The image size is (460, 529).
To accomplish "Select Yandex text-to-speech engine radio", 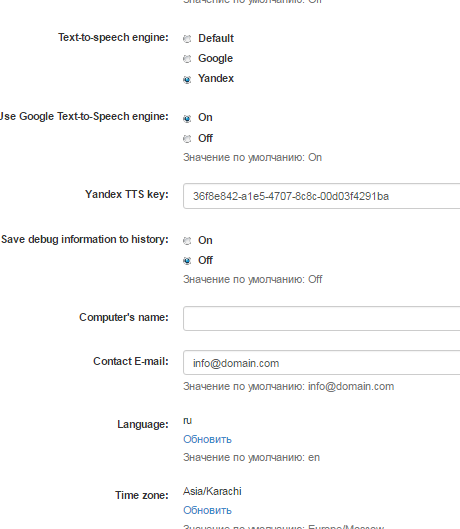I will click(x=187, y=79).
